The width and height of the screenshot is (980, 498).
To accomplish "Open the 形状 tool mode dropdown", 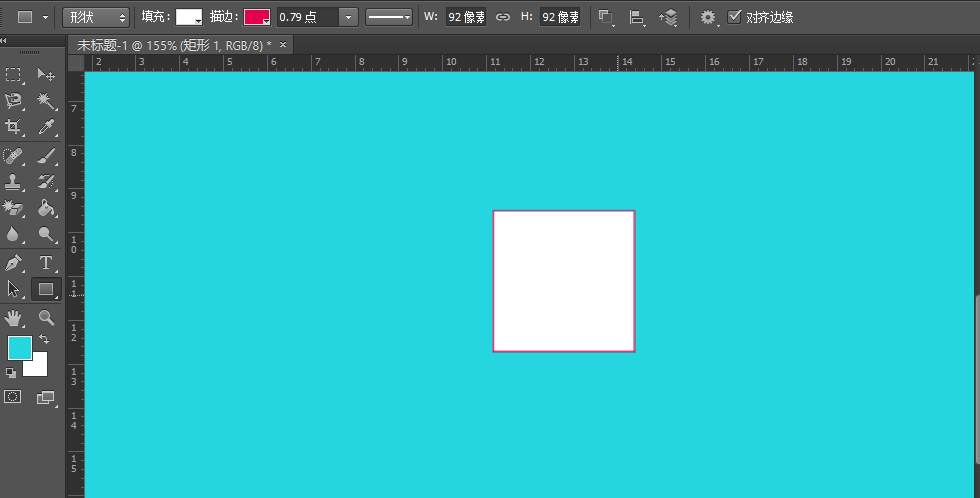I will tap(96, 17).
